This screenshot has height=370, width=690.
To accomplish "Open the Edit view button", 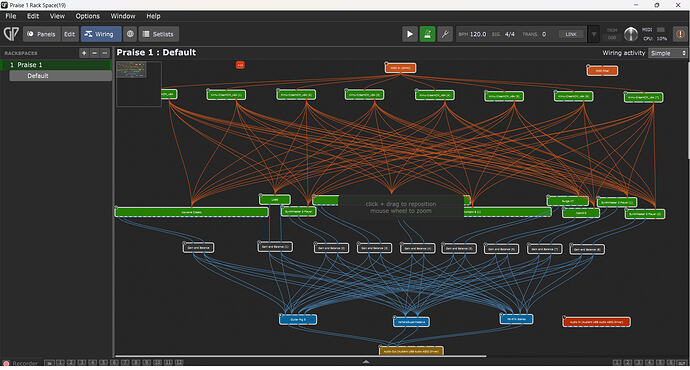I will tap(70, 34).
